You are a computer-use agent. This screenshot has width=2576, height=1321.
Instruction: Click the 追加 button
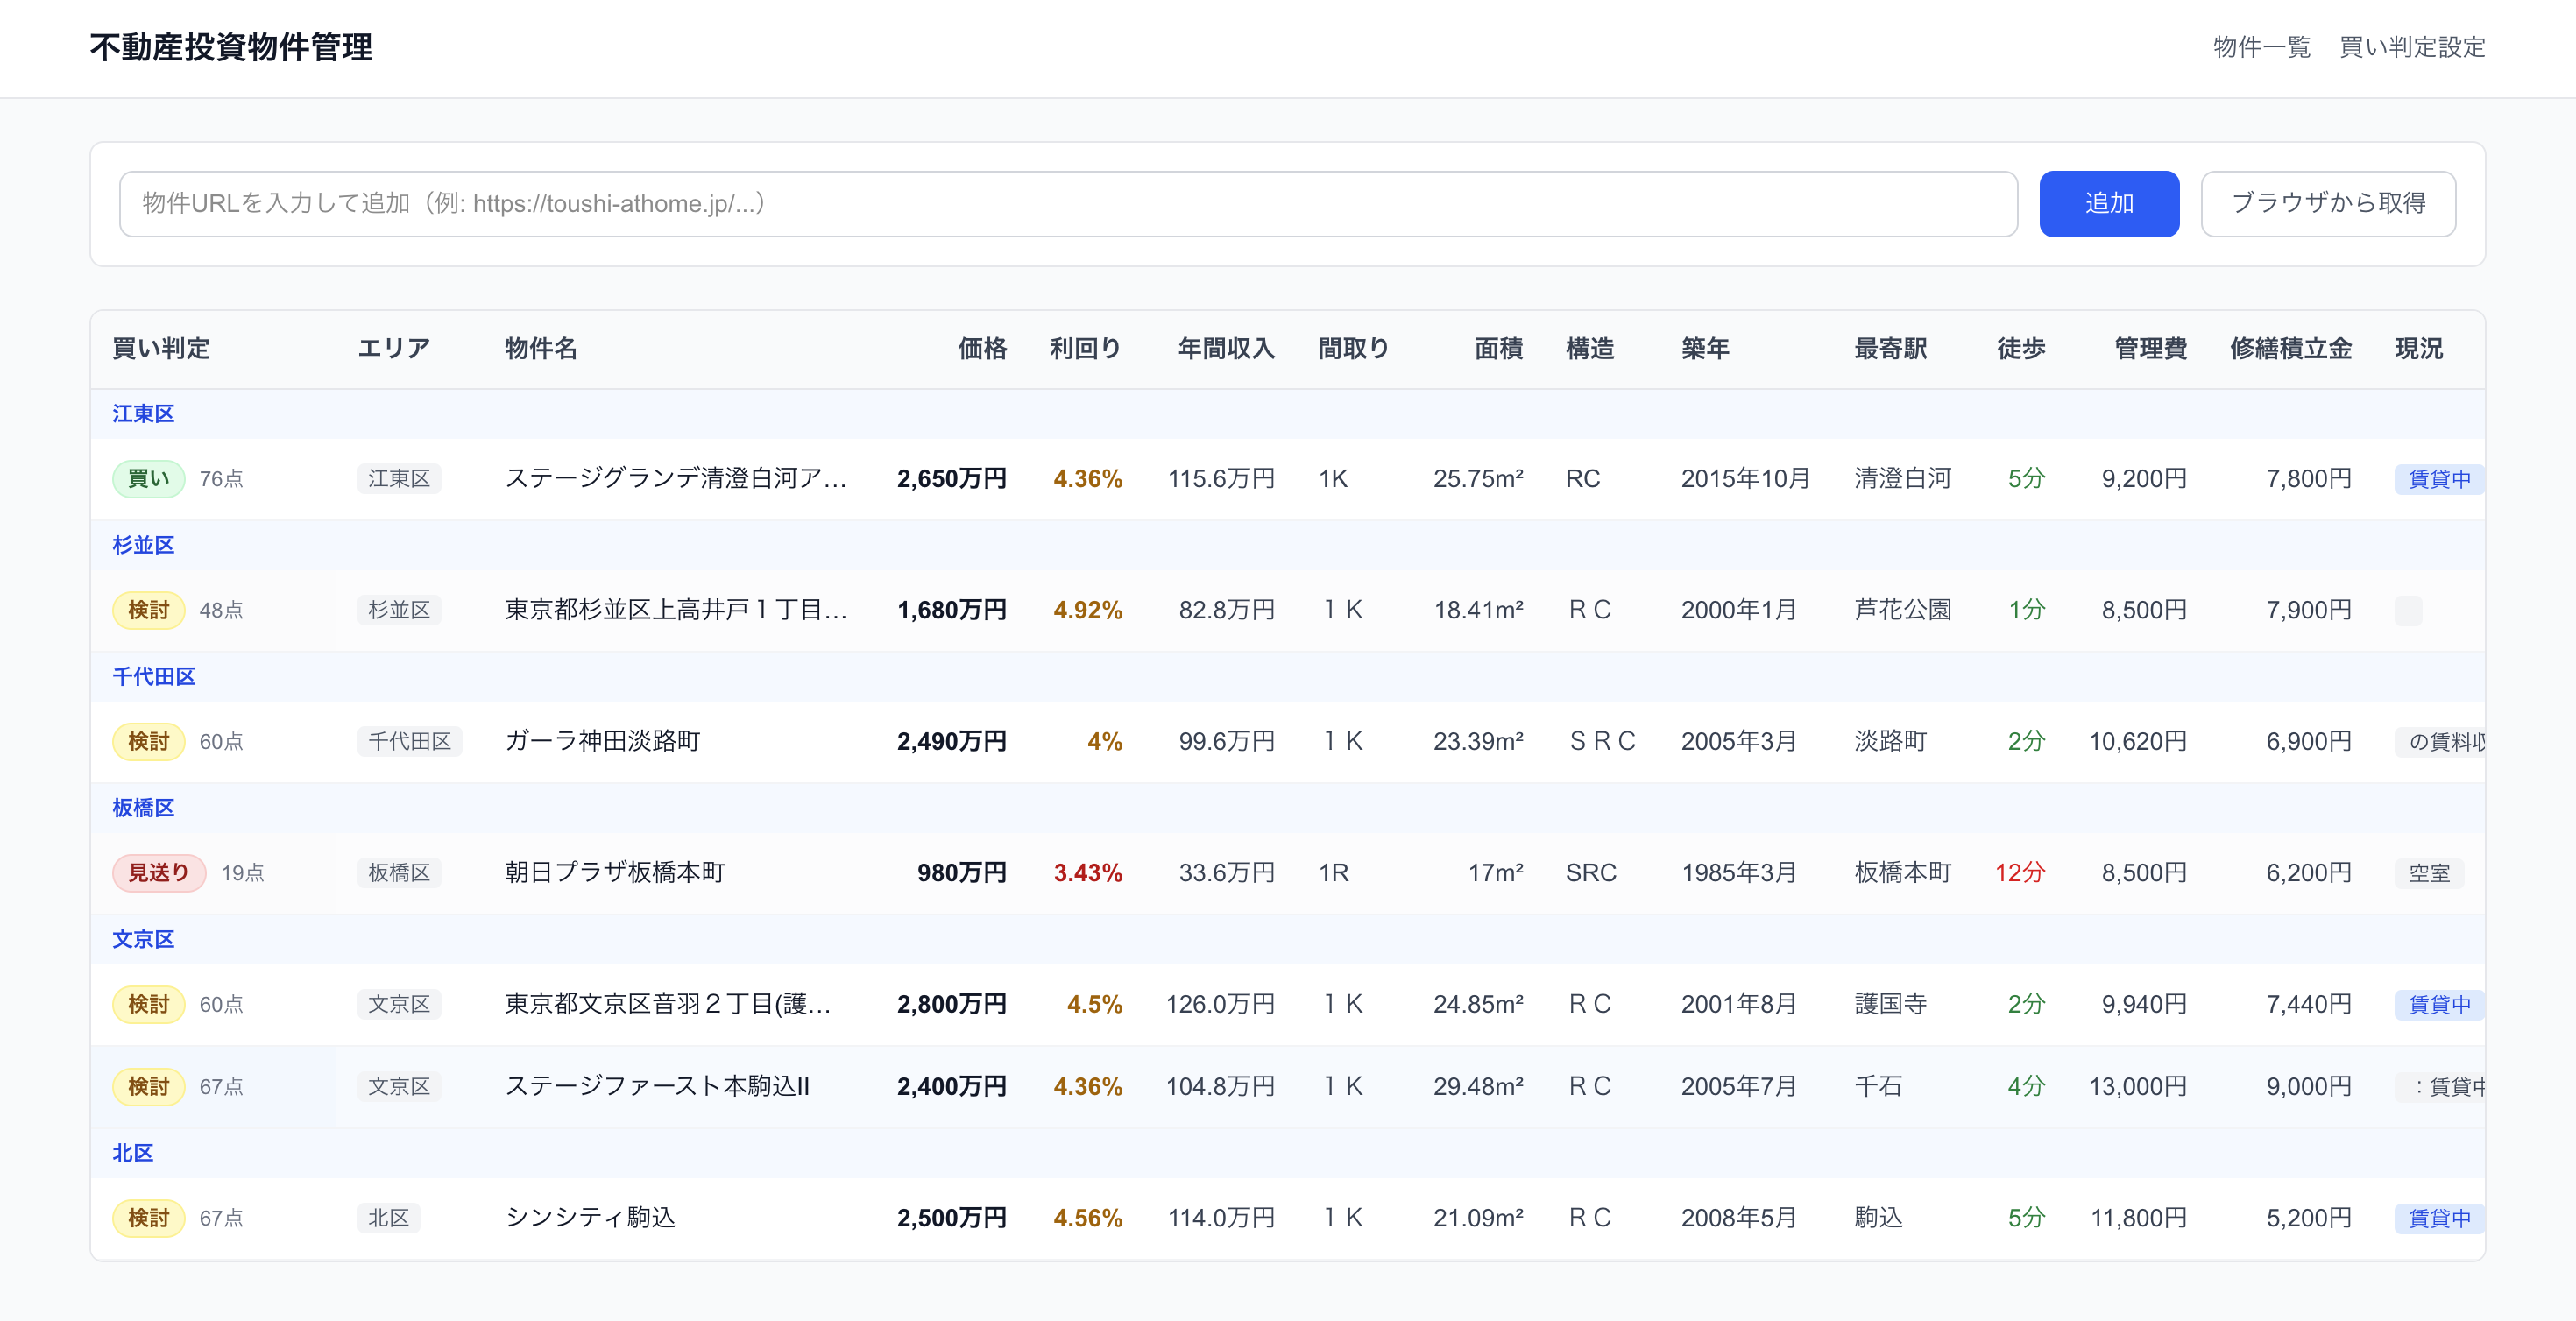point(2108,204)
